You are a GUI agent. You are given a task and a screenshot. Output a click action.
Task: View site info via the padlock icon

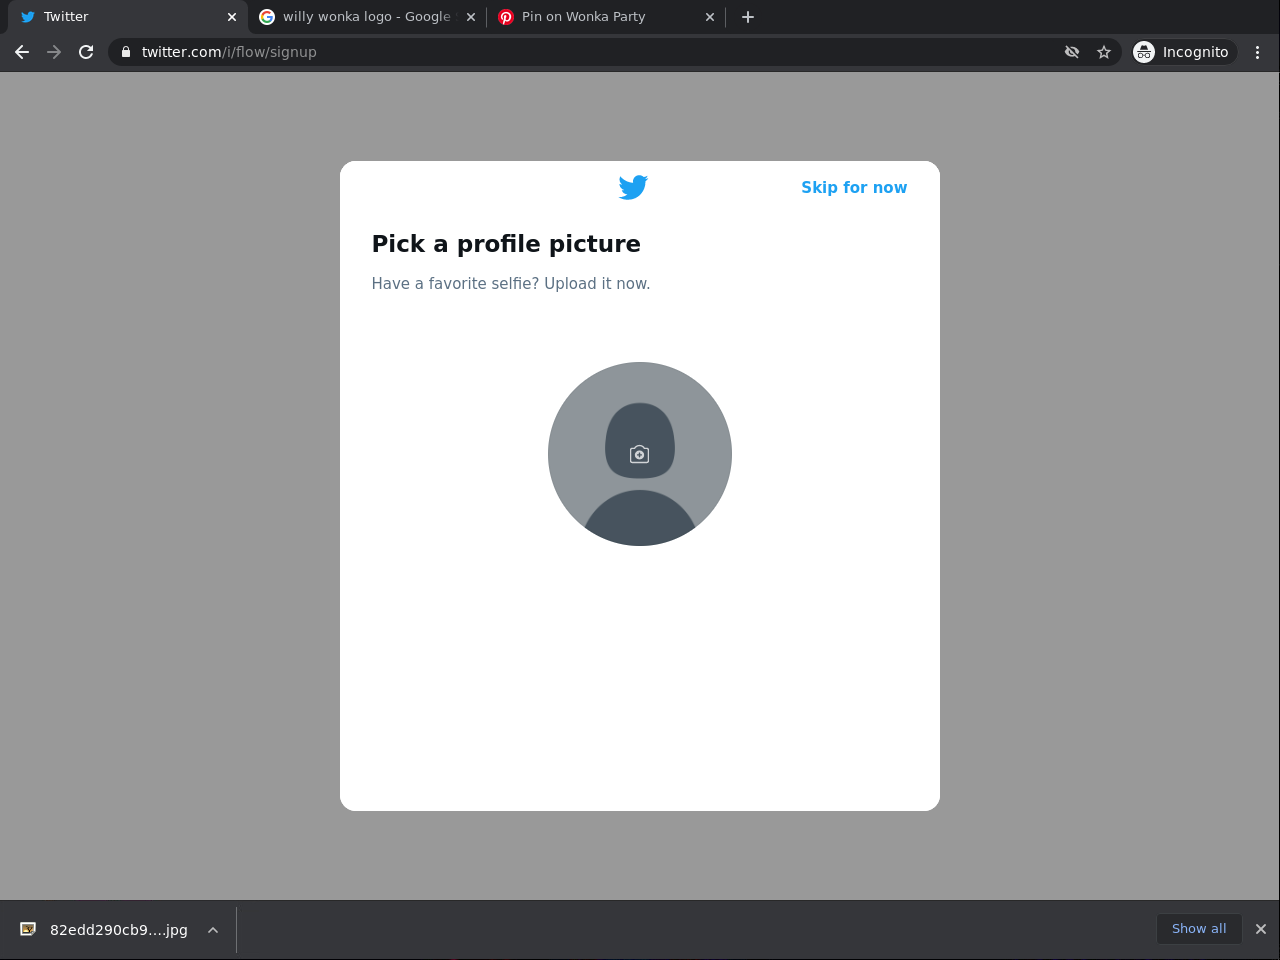pos(126,52)
